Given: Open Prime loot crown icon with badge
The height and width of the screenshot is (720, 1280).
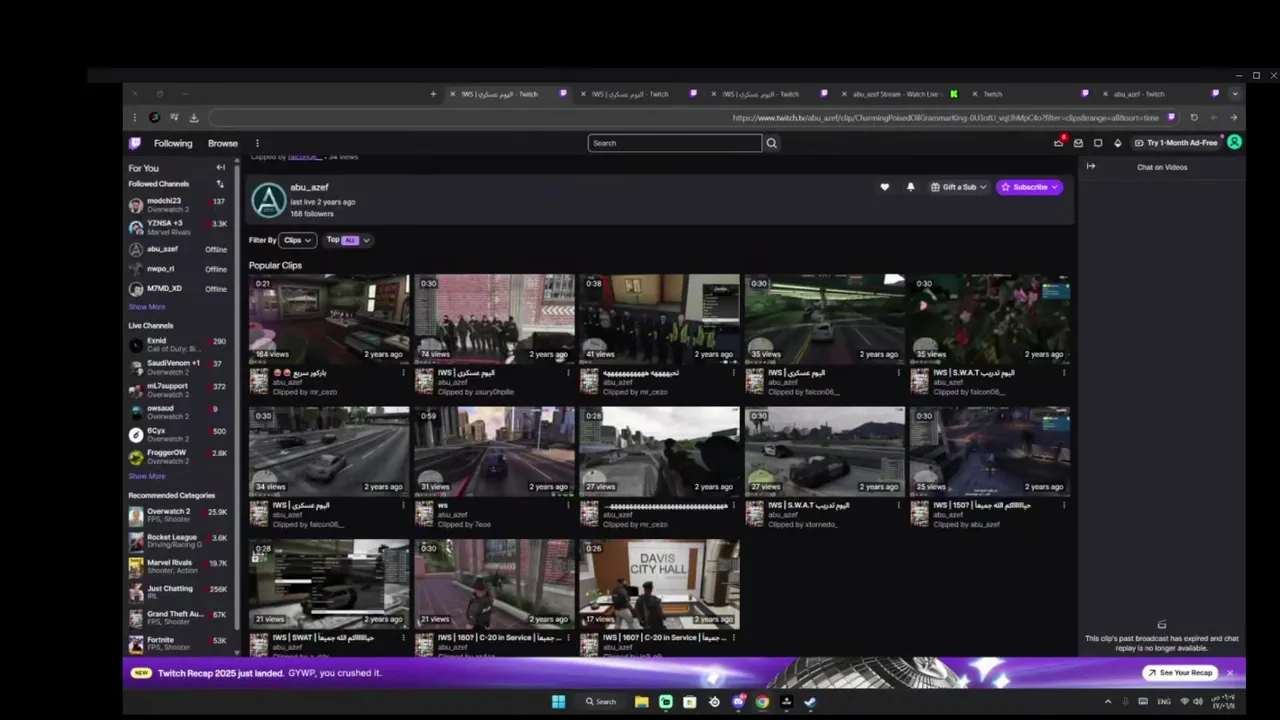Looking at the screenshot, I should tap(1058, 143).
